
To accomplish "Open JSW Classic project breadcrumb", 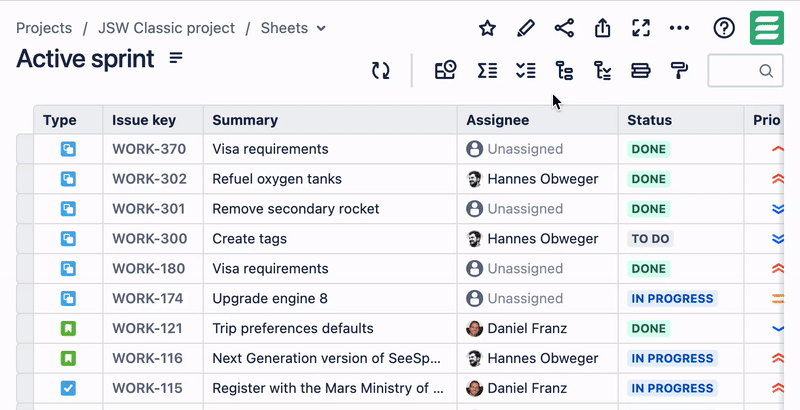I will [166, 28].
